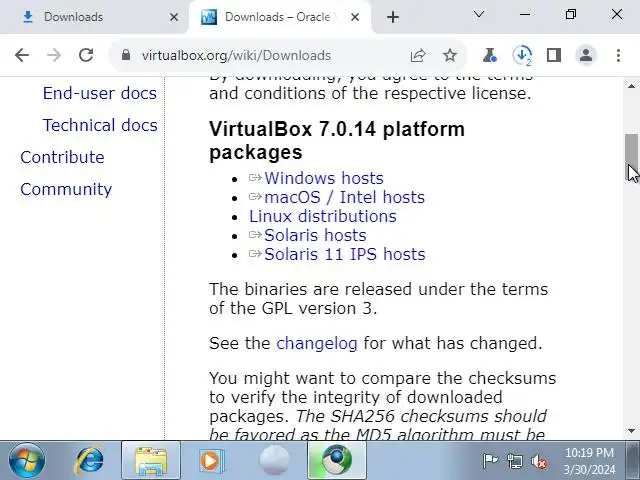Open the taskbar clock and date
640x480 pixels.
pyautogui.click(x=589, y=461)
